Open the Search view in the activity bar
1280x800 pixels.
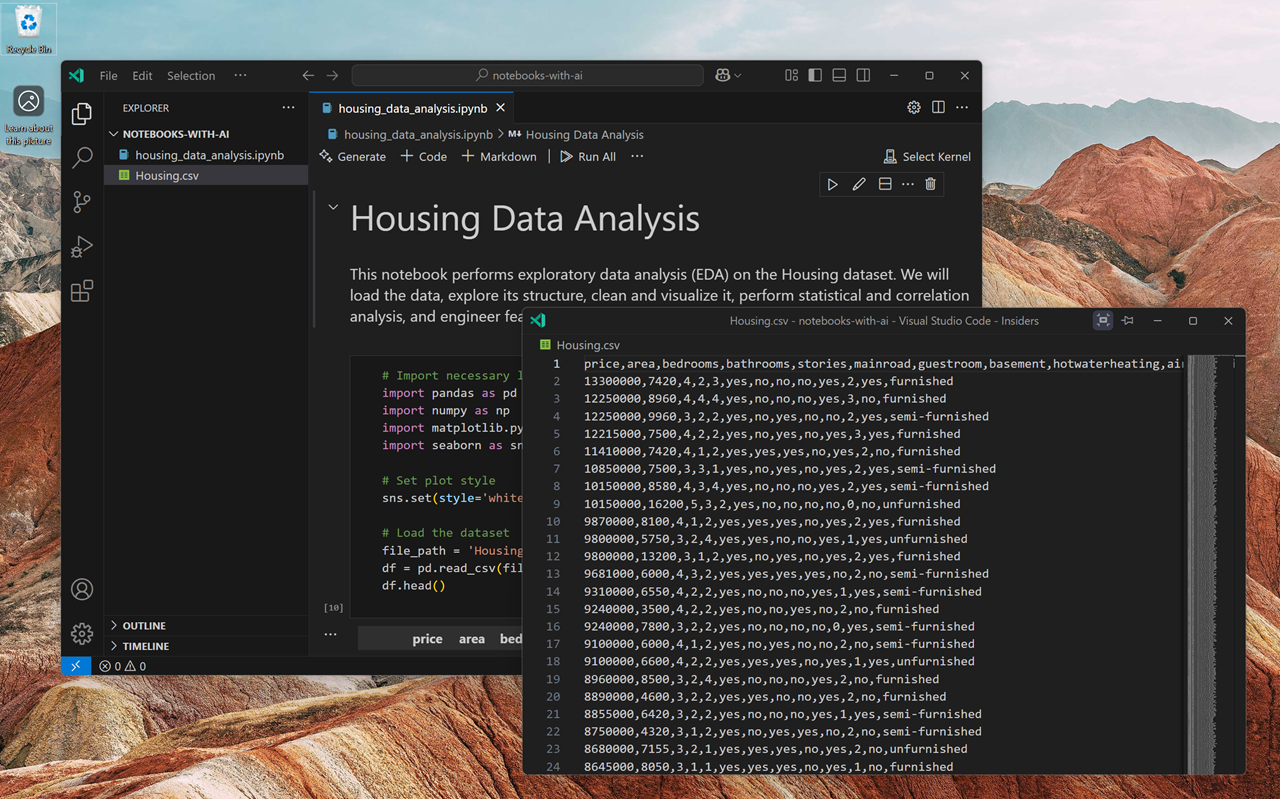(x=81, y=157)
